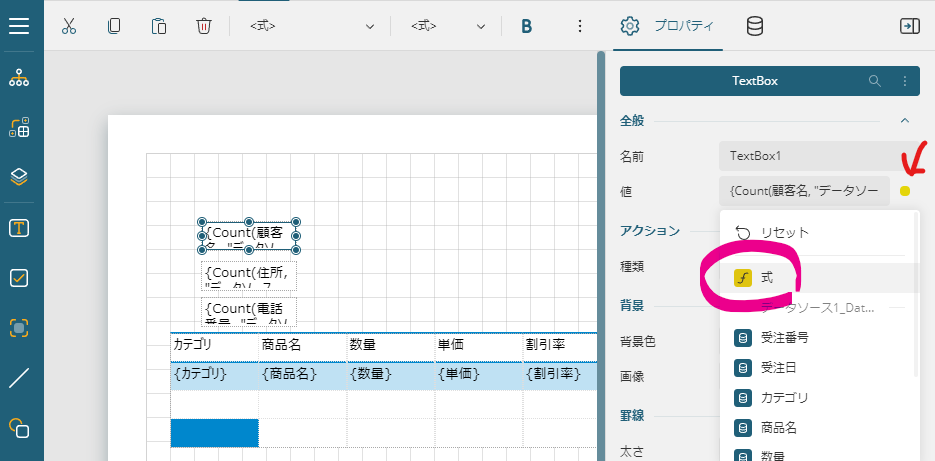Choose 式 from the context menu

pyautogui.click(x=766, y=277)
